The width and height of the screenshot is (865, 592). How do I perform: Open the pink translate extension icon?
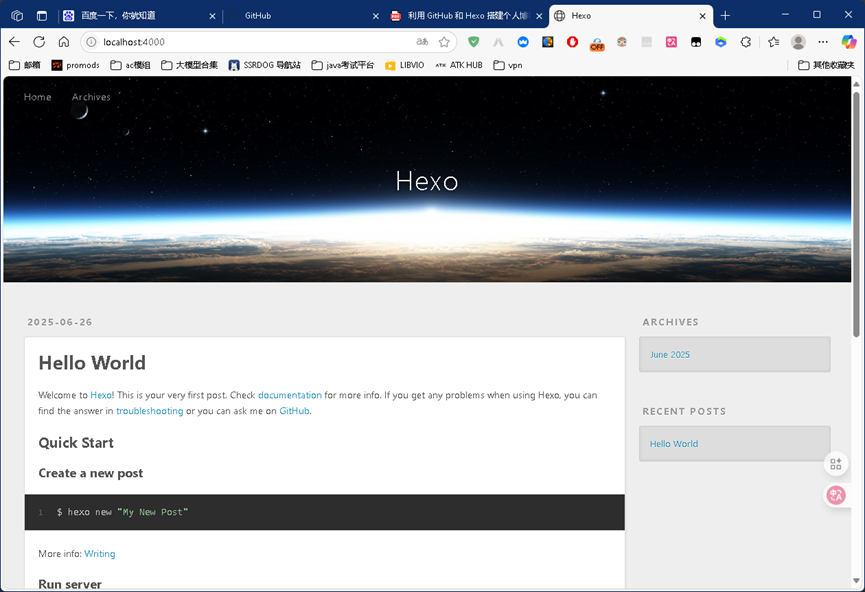point(671,42)
